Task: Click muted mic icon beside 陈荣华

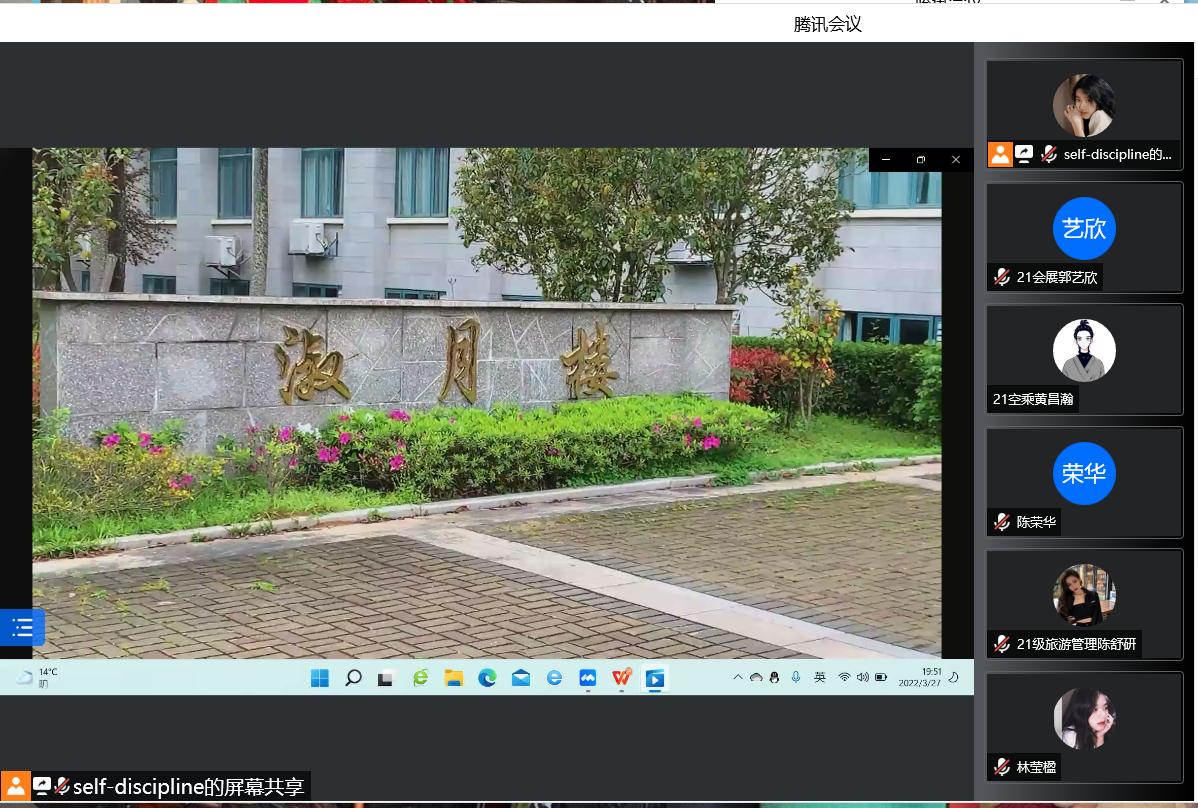Action: pos(1002,522)
